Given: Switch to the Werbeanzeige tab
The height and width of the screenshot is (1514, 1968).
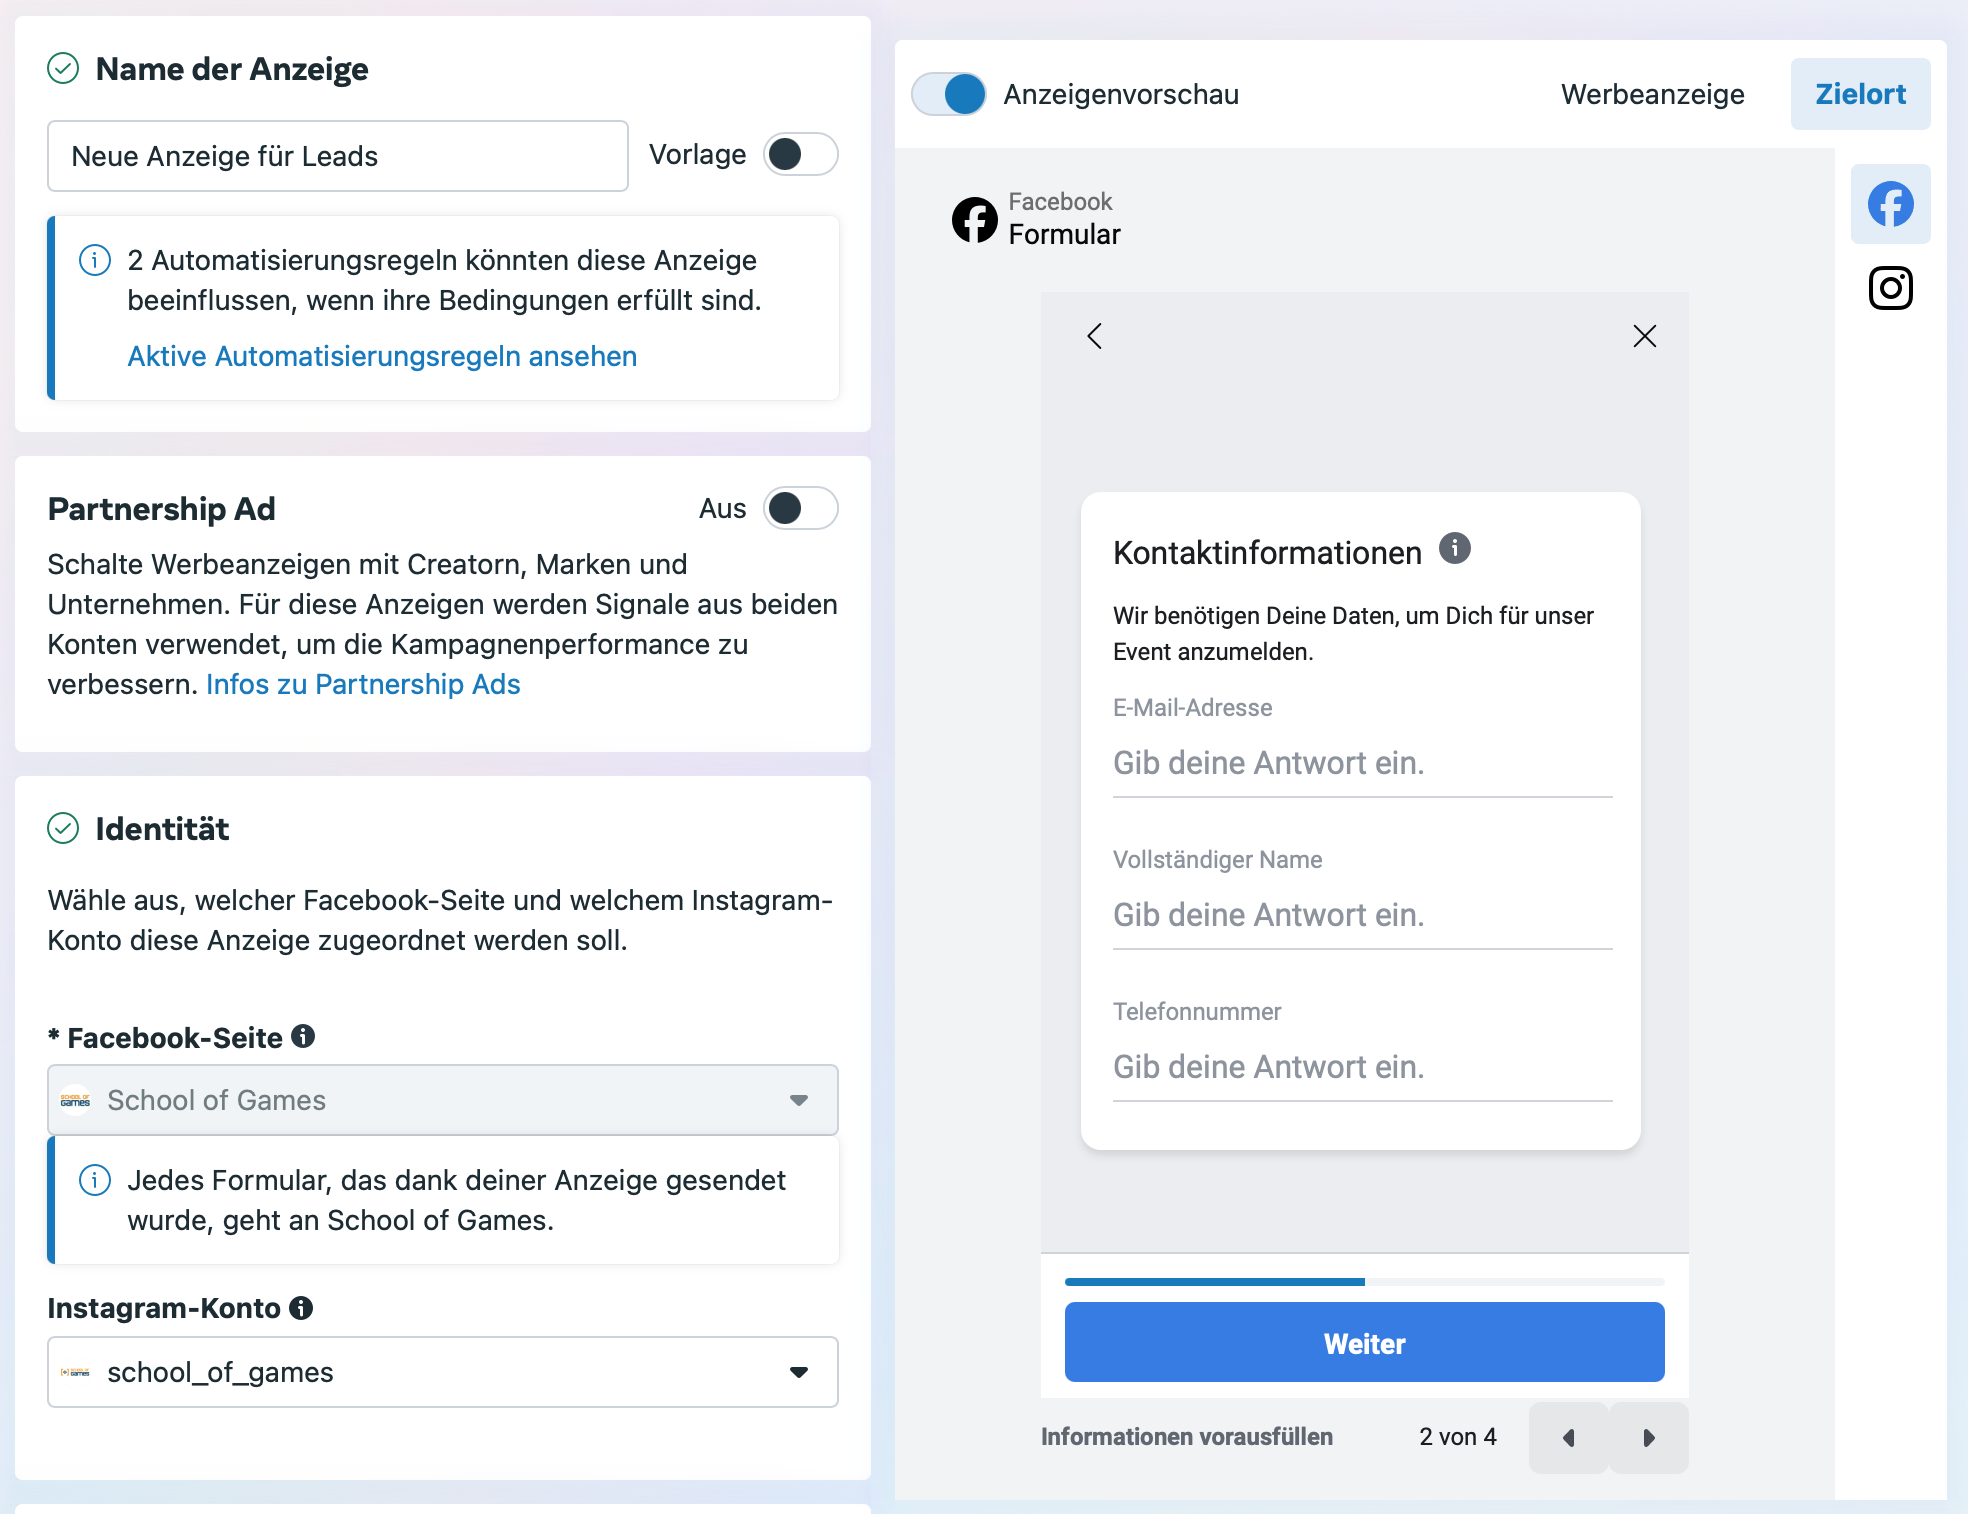Looking at the screenshot, I should point(1653,94).
